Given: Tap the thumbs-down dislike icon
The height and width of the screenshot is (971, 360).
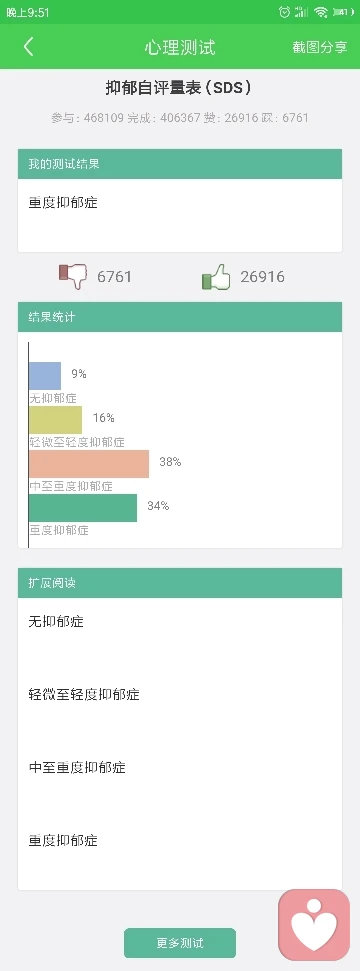Looking at the screenshot, I should (x=74, y=276).
